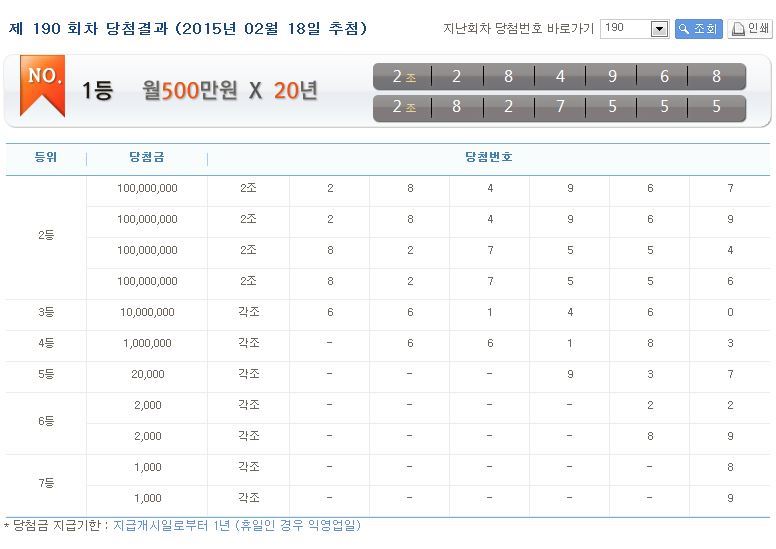Click the 당첨금 column header

tap(147, 158)
